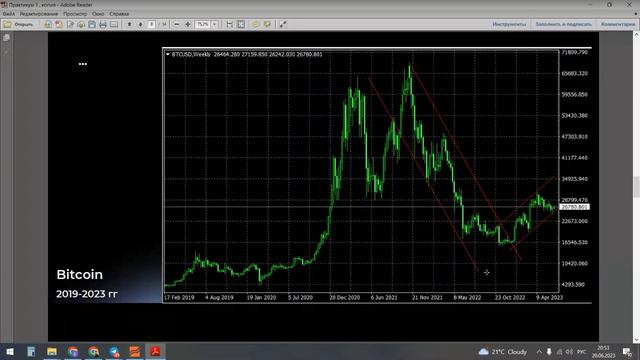Click the Windows Start button

[x=10, y=351]
